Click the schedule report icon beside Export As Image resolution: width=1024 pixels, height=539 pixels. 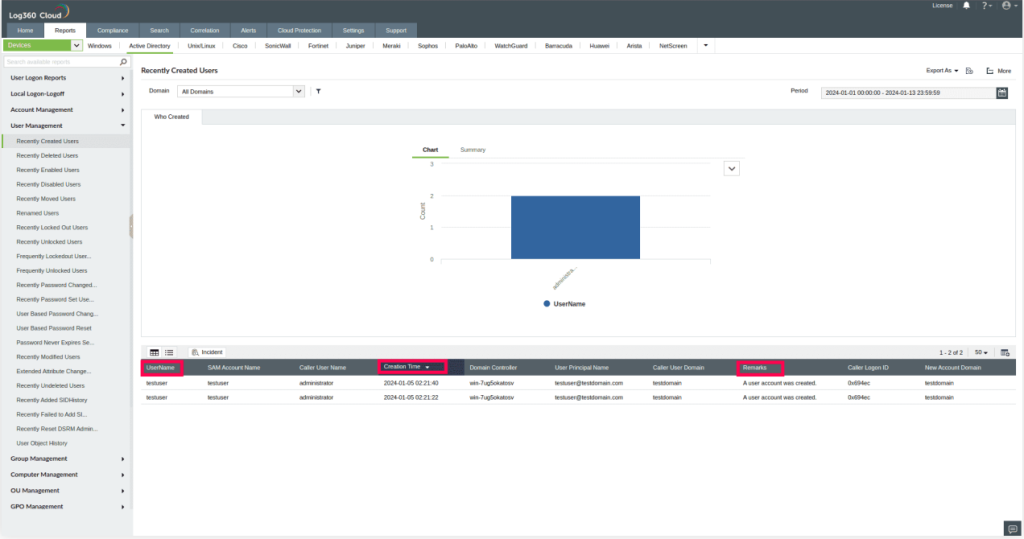969,71
